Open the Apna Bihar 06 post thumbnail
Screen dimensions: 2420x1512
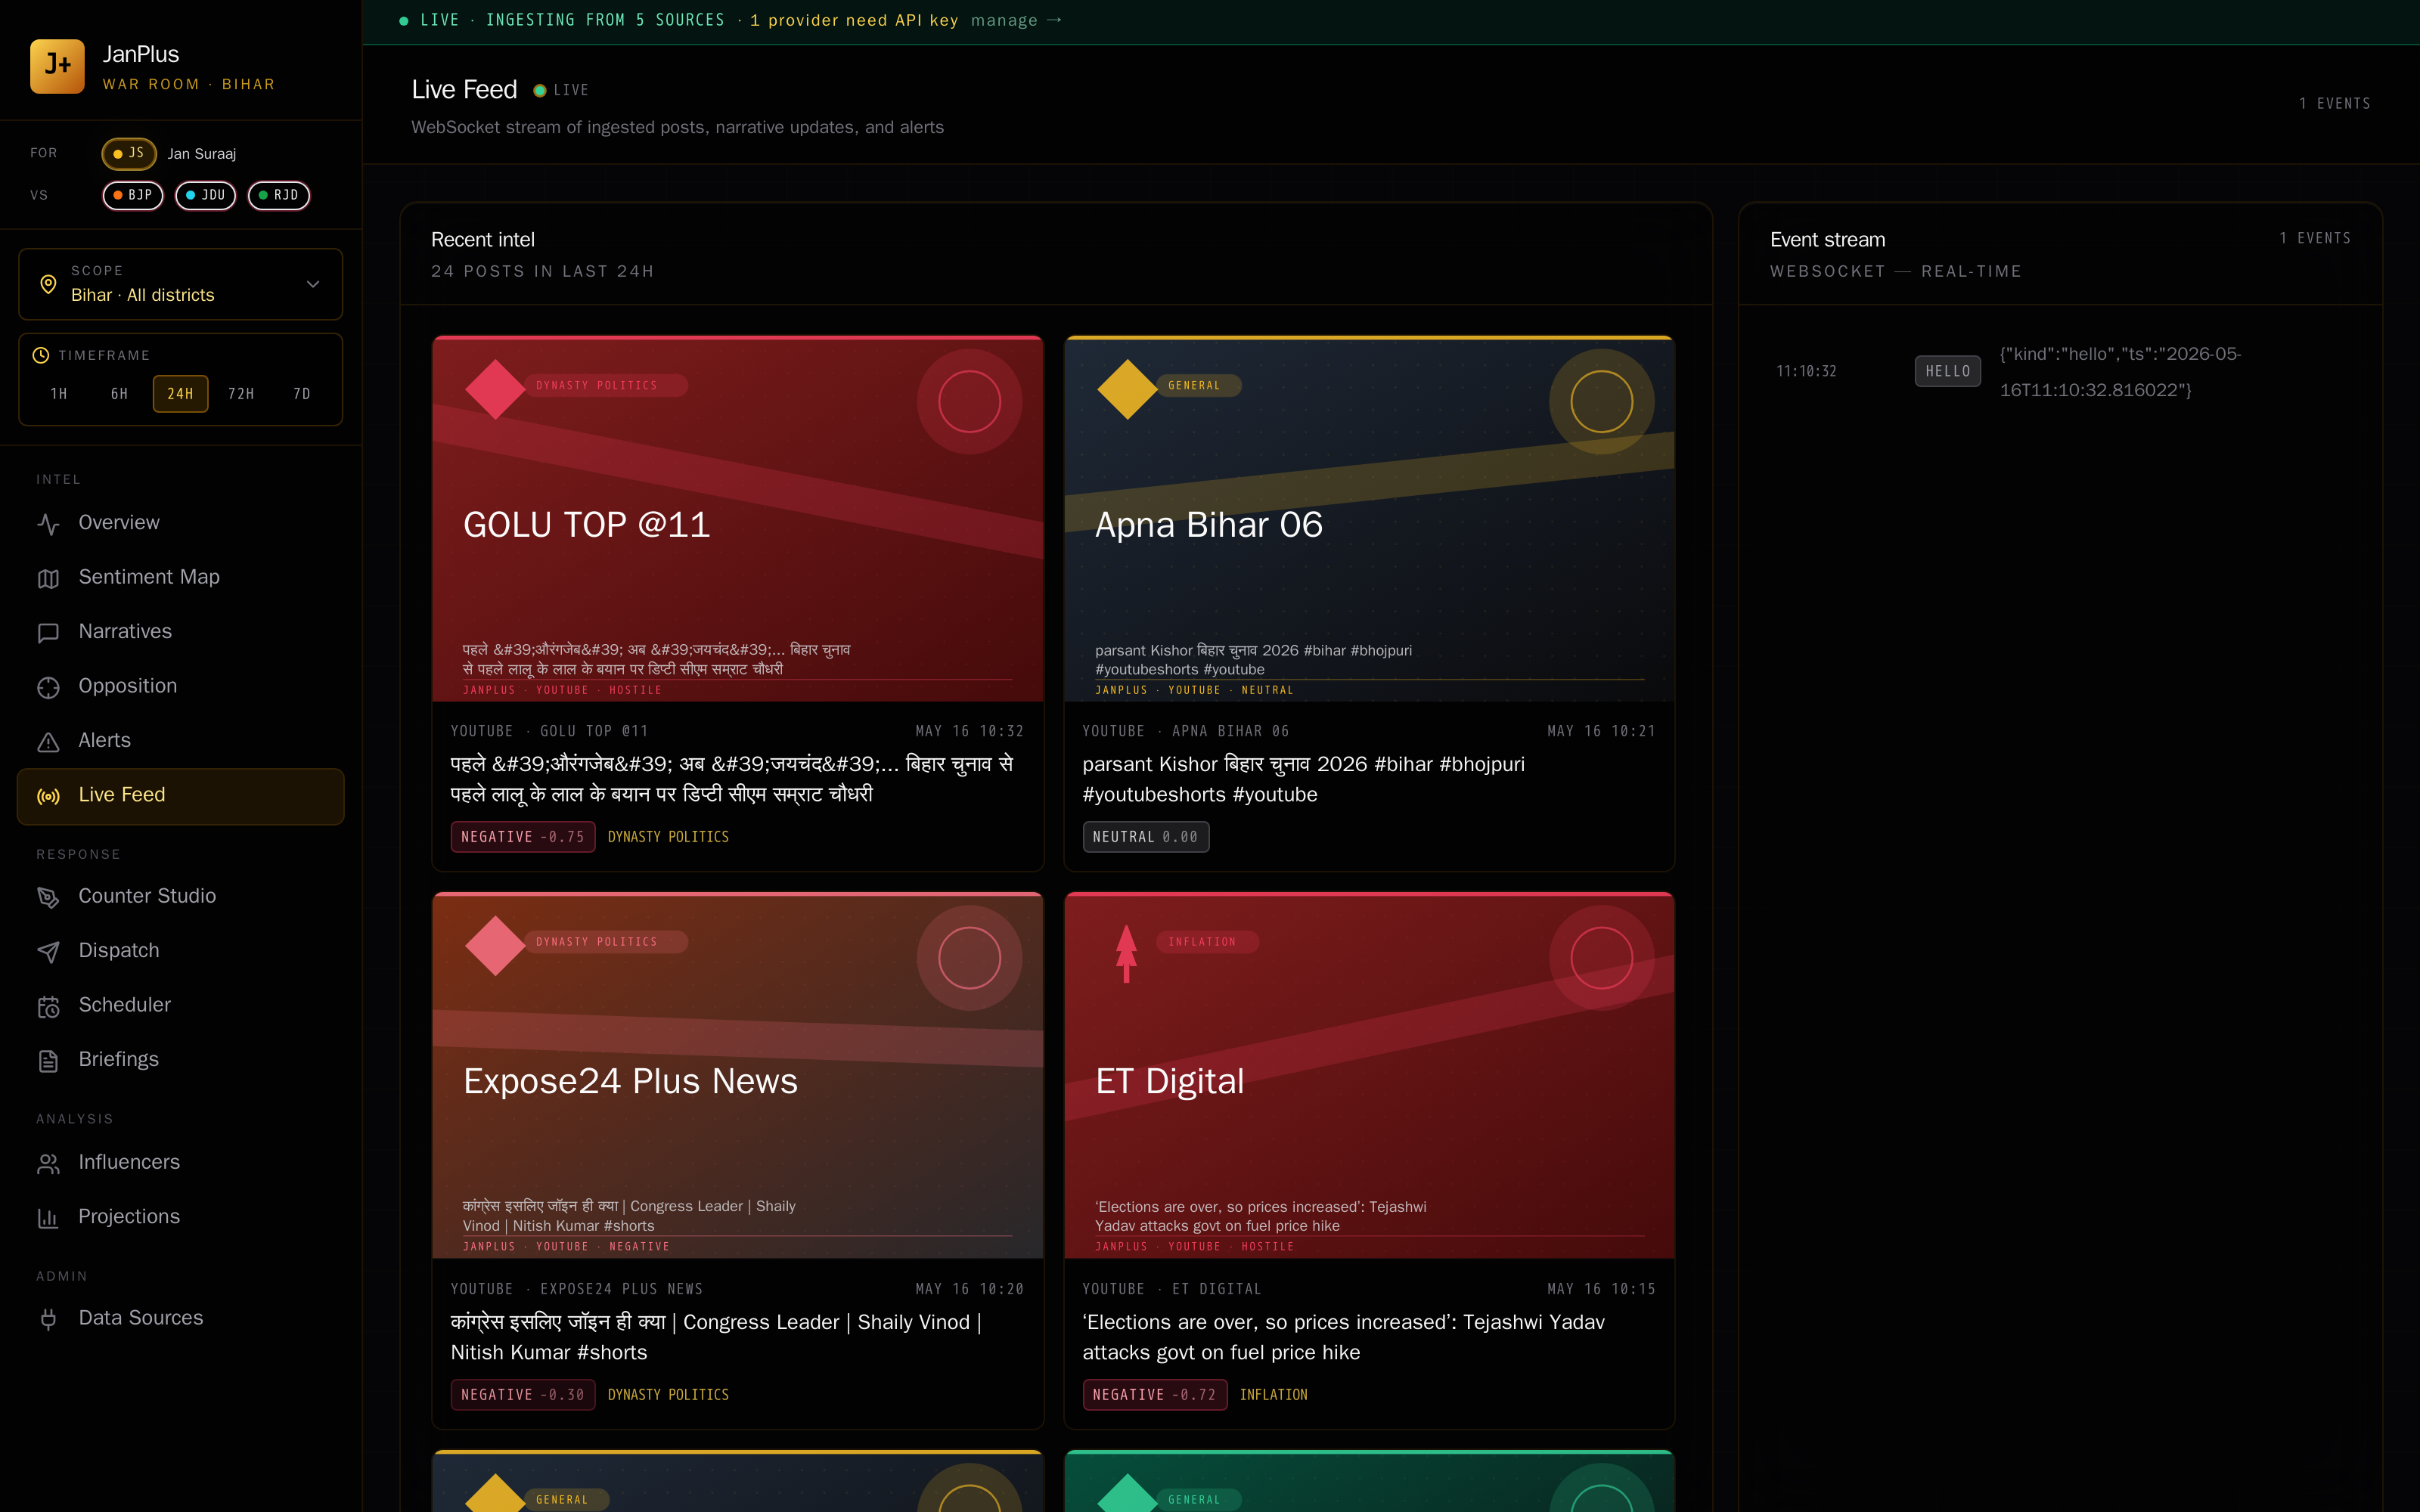coord(1369,519)
